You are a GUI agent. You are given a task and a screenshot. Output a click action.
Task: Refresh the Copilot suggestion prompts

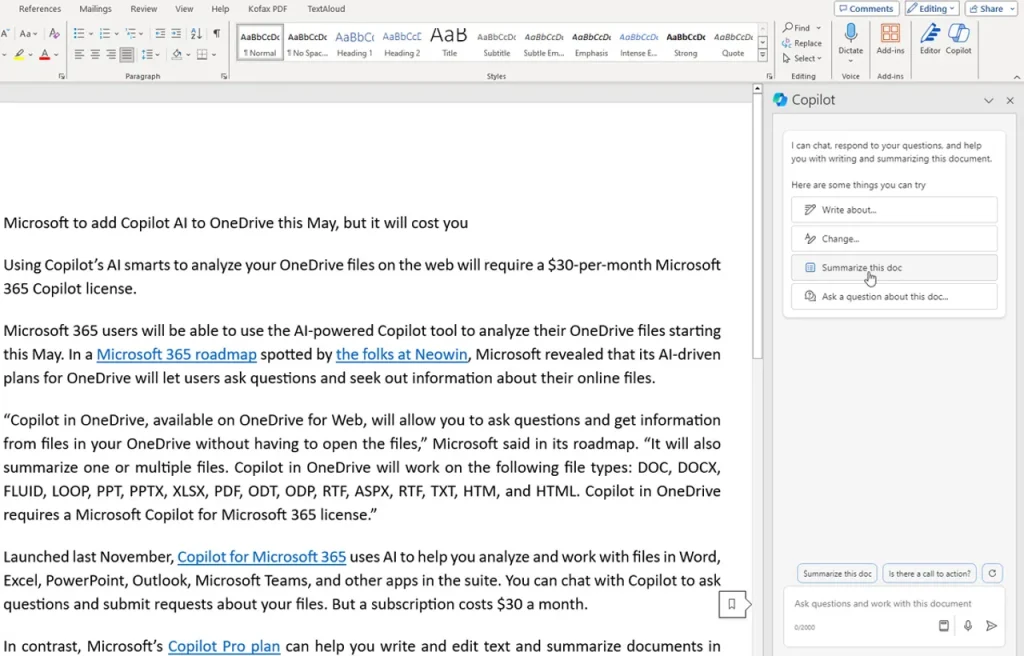click(992, 573)
